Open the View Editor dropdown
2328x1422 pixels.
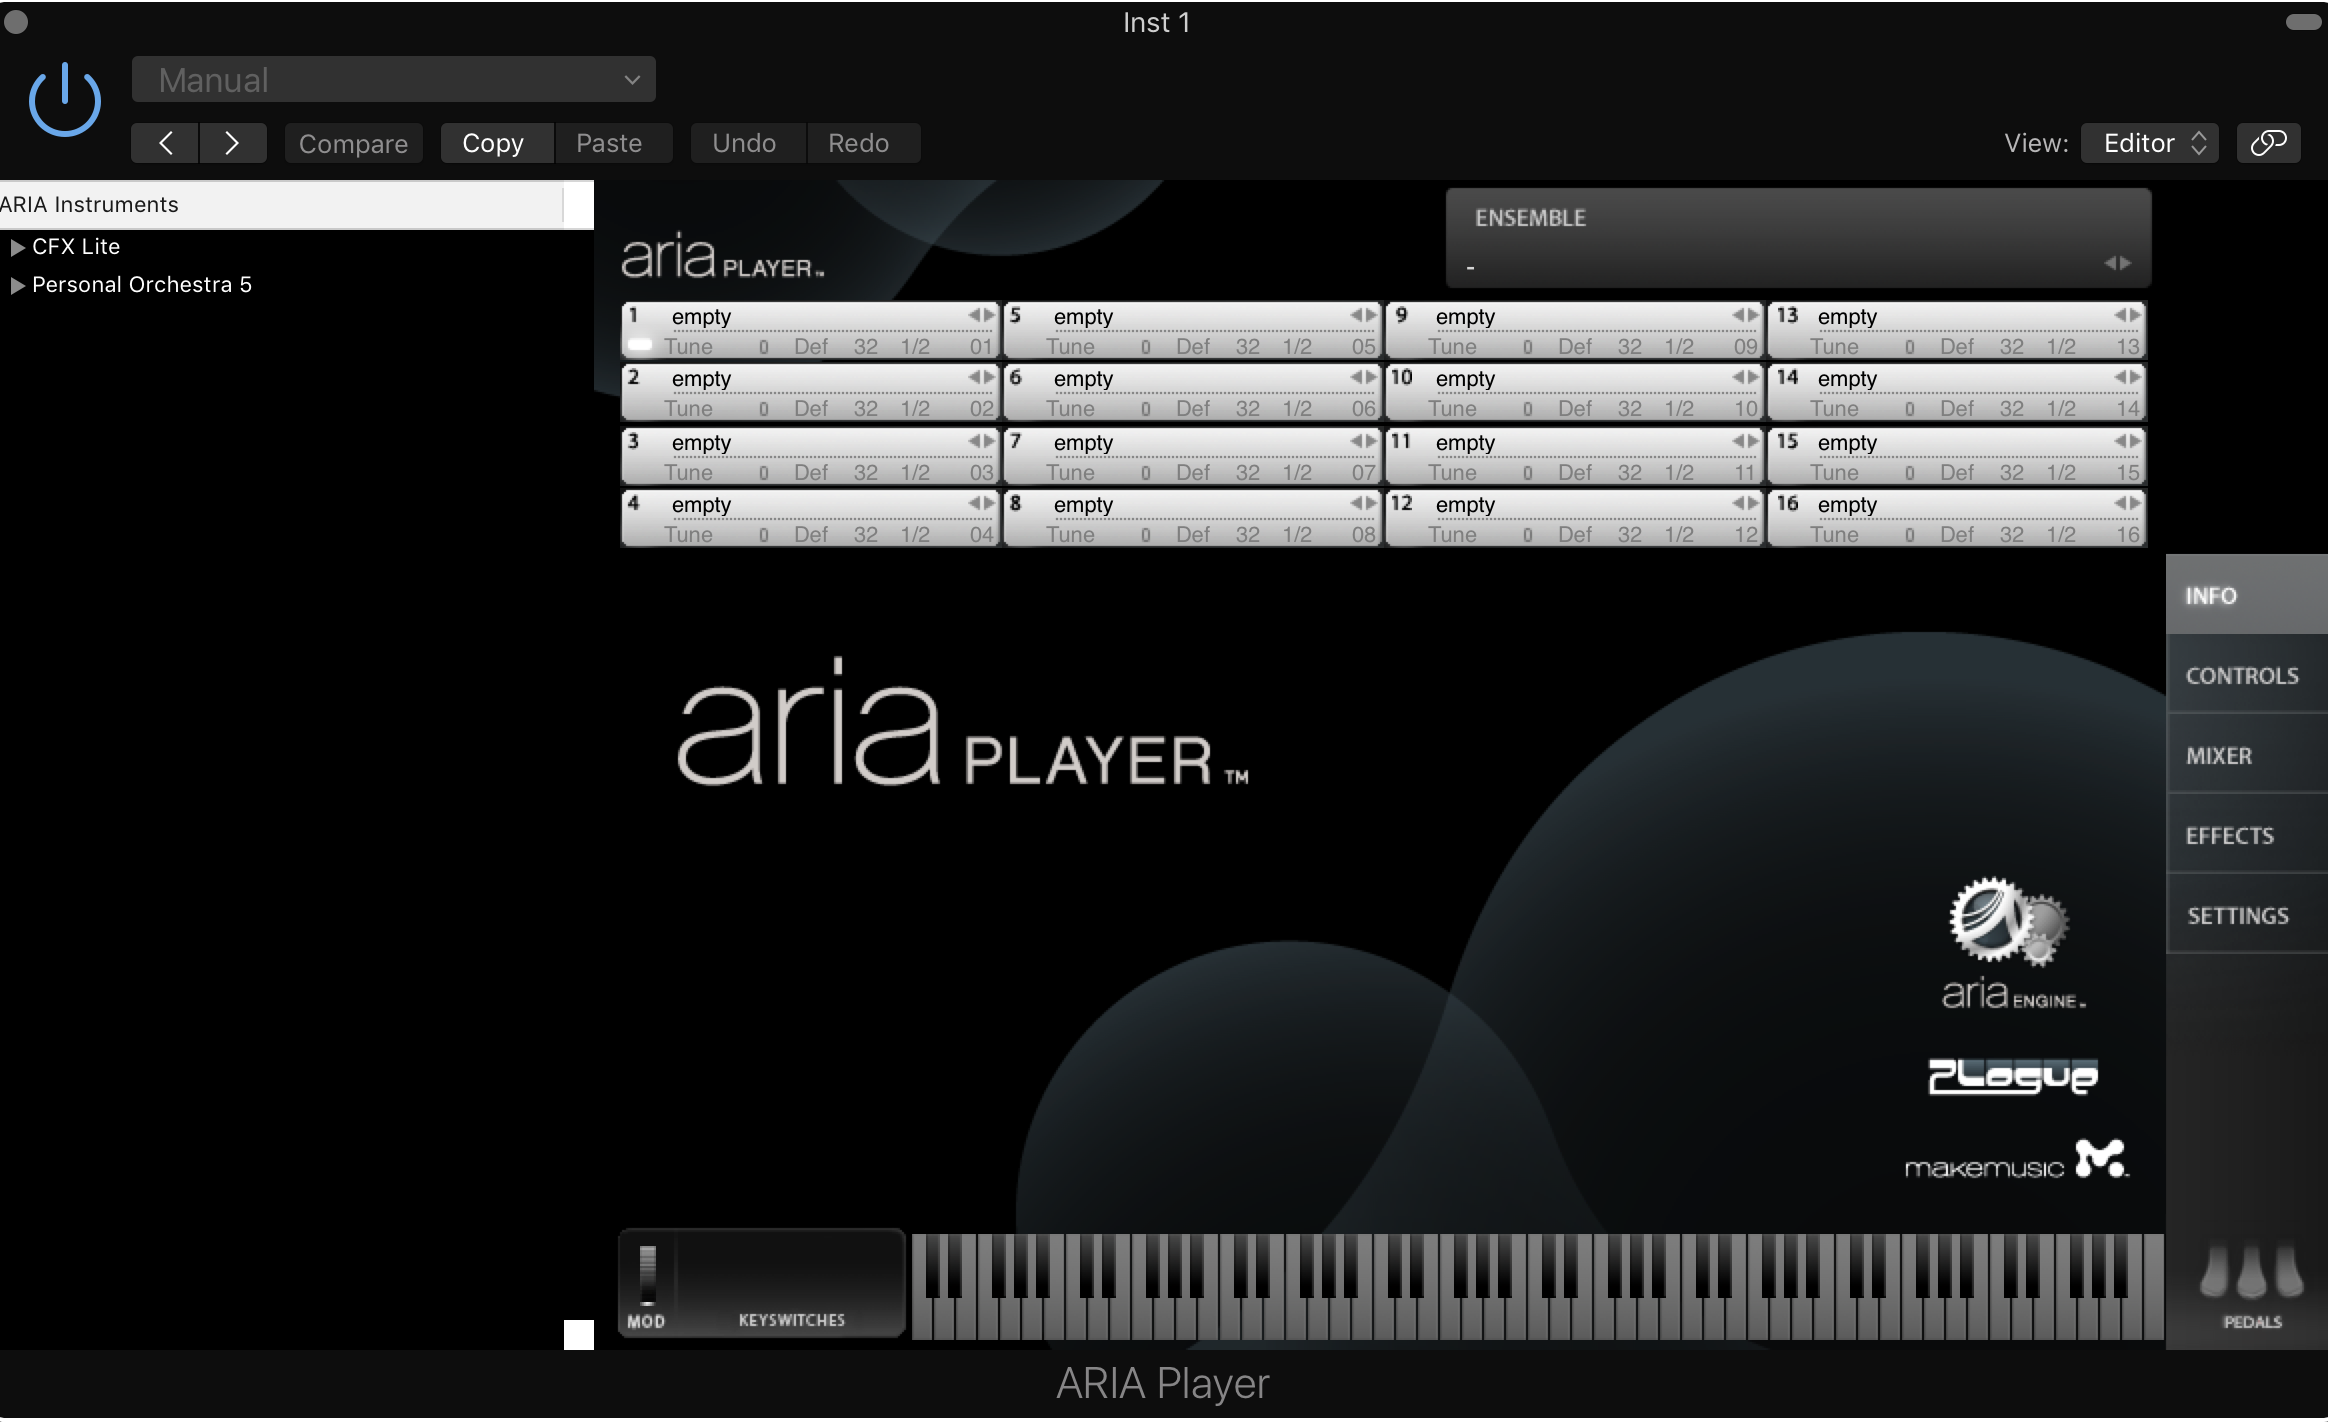coord(2150,143)
